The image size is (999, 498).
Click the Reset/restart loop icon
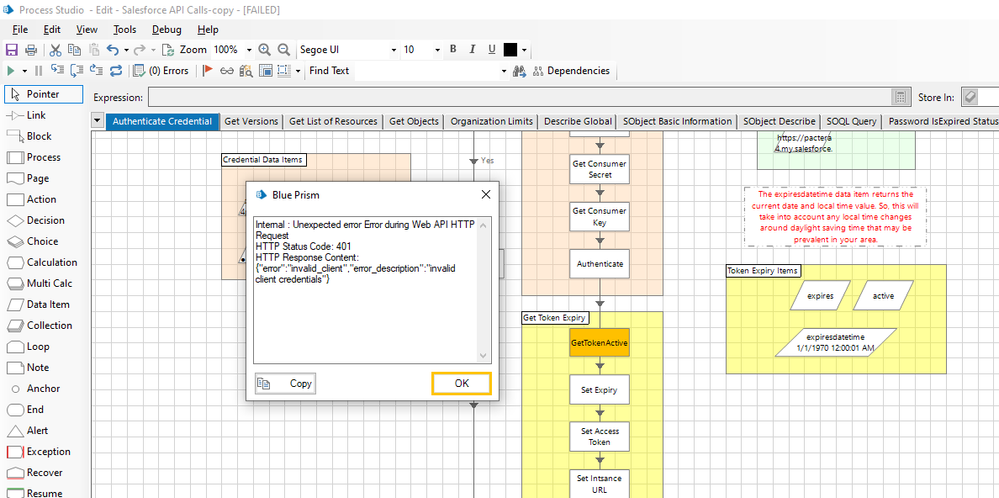pyautogui.click(x=116, y=71)
